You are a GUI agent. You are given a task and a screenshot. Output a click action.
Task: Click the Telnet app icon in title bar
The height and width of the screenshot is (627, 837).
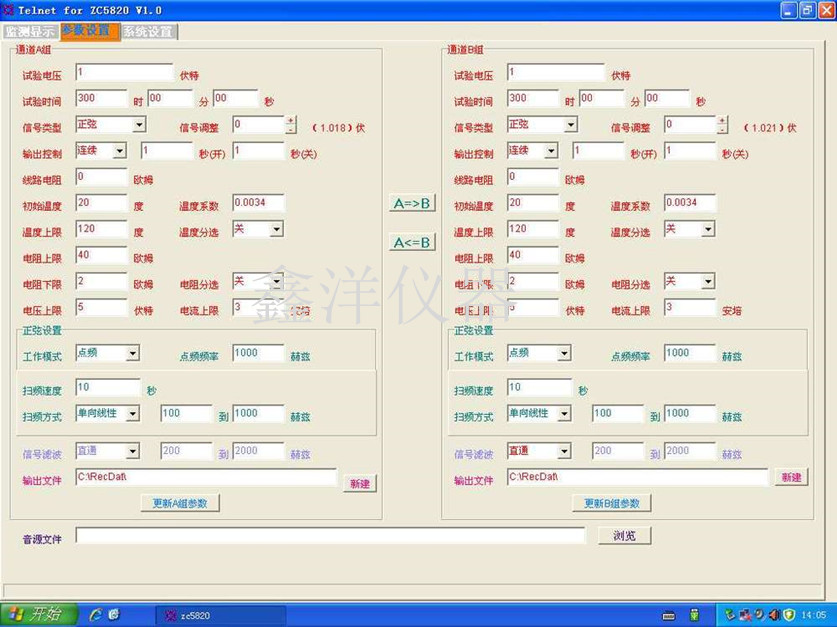pyautogui.click(x=9, y=10)
